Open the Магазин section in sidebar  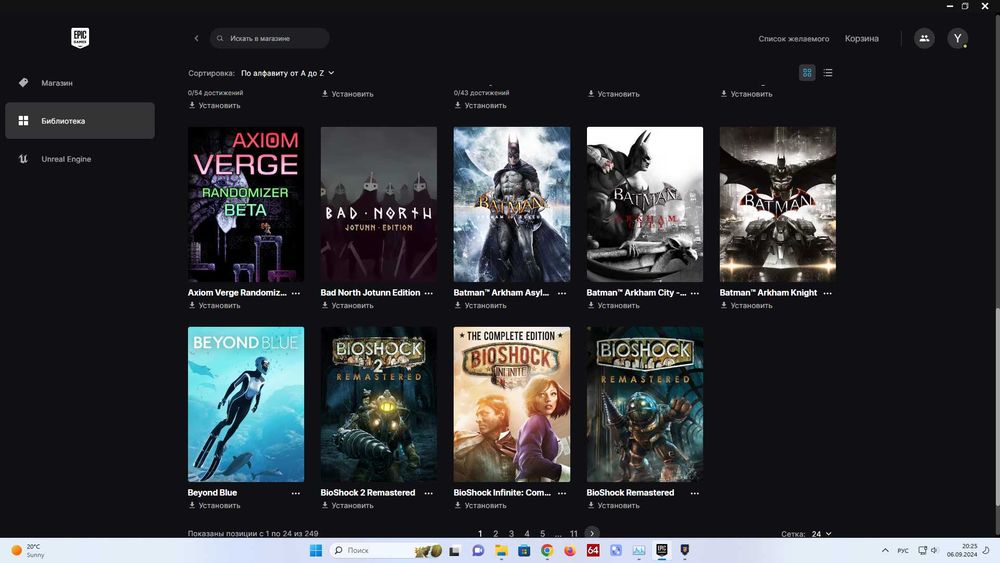[x=57, y=83]
